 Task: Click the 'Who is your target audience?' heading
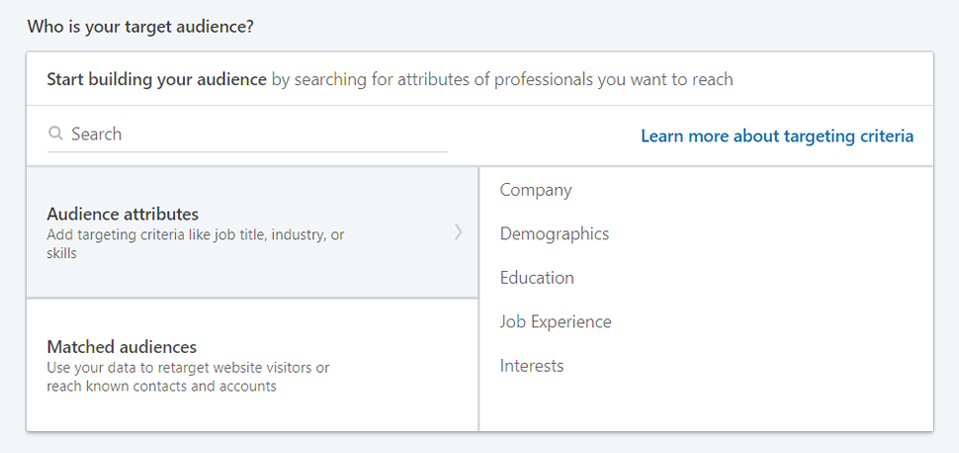point(140,26)
